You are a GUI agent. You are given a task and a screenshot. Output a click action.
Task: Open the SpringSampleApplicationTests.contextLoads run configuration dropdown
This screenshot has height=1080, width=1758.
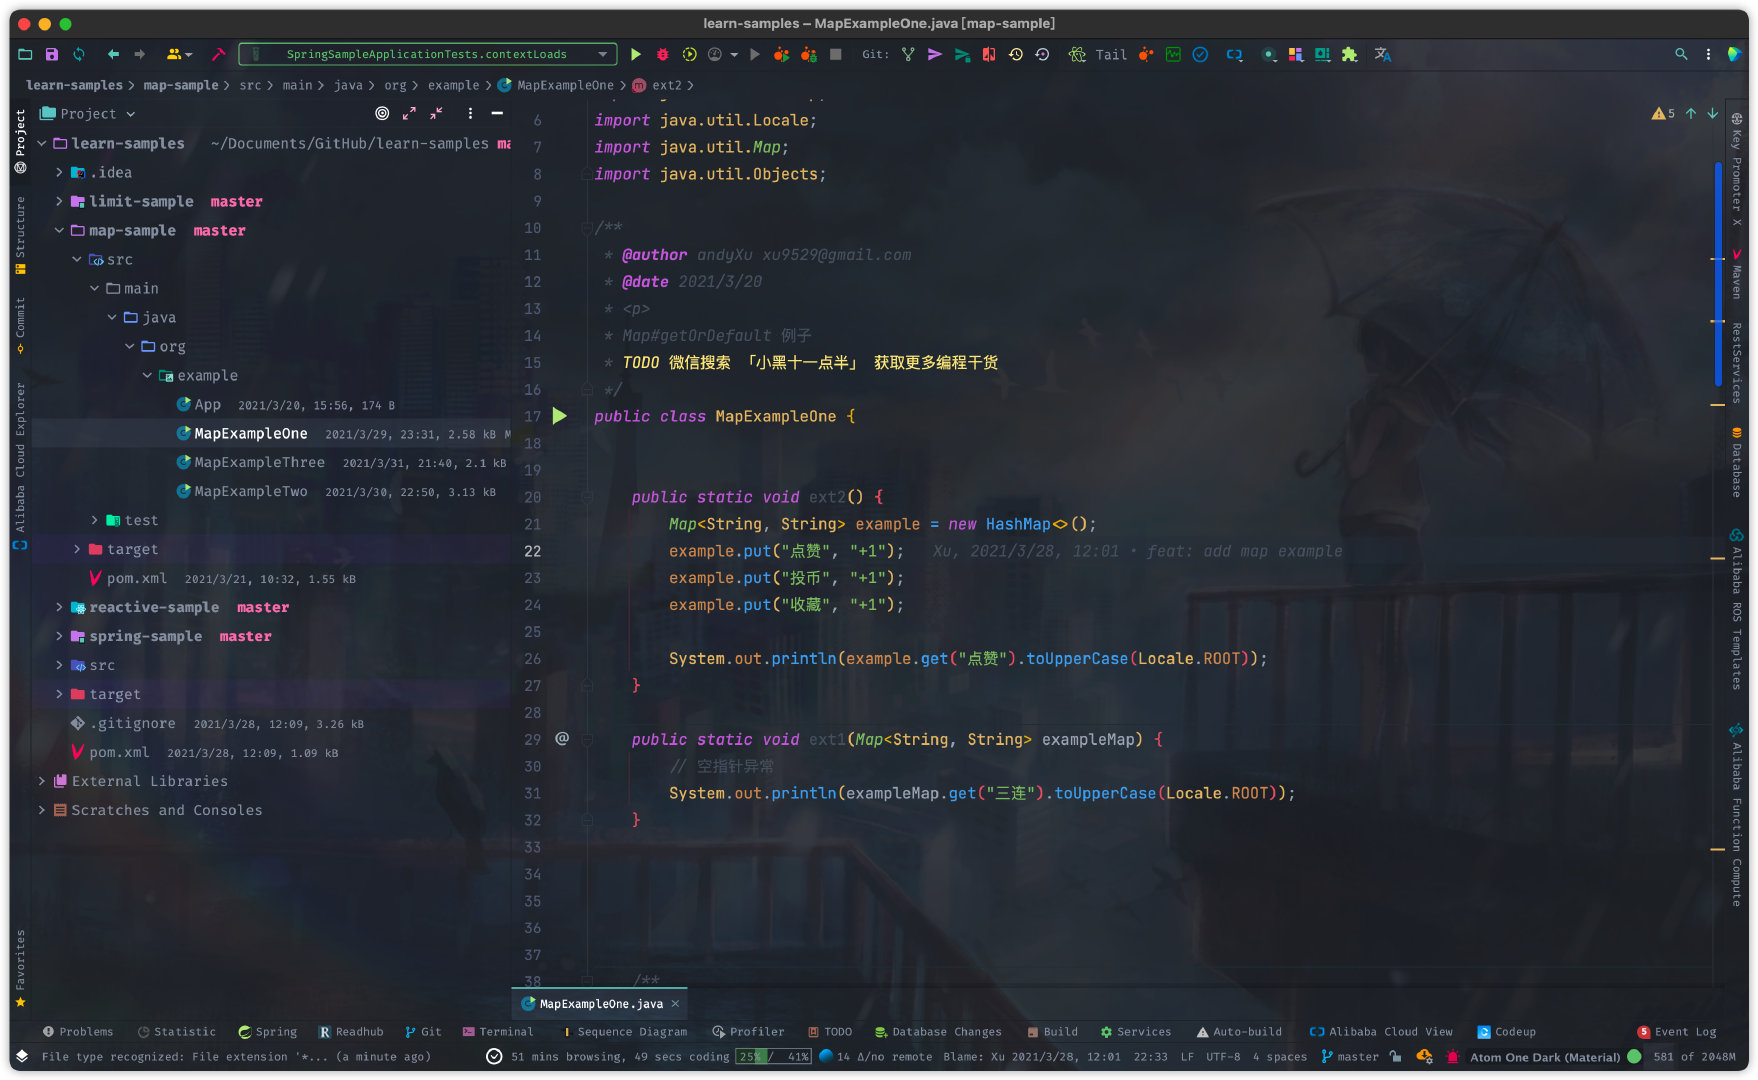tap(427, 54)
